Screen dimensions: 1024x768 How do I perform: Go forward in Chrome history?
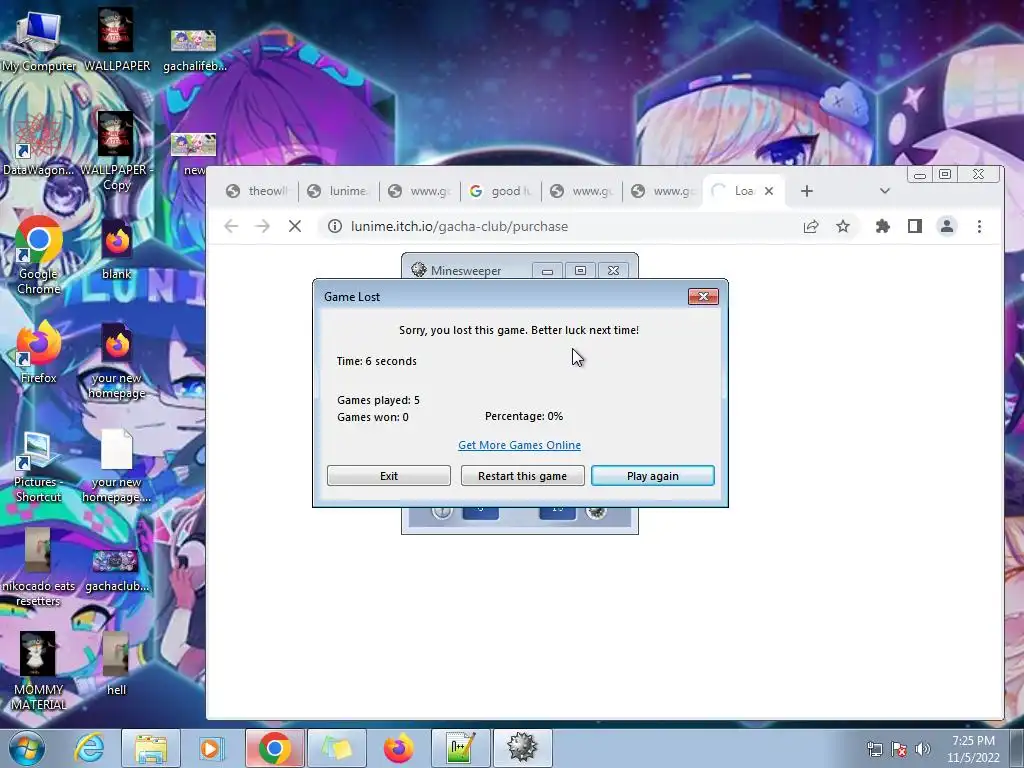263,226
